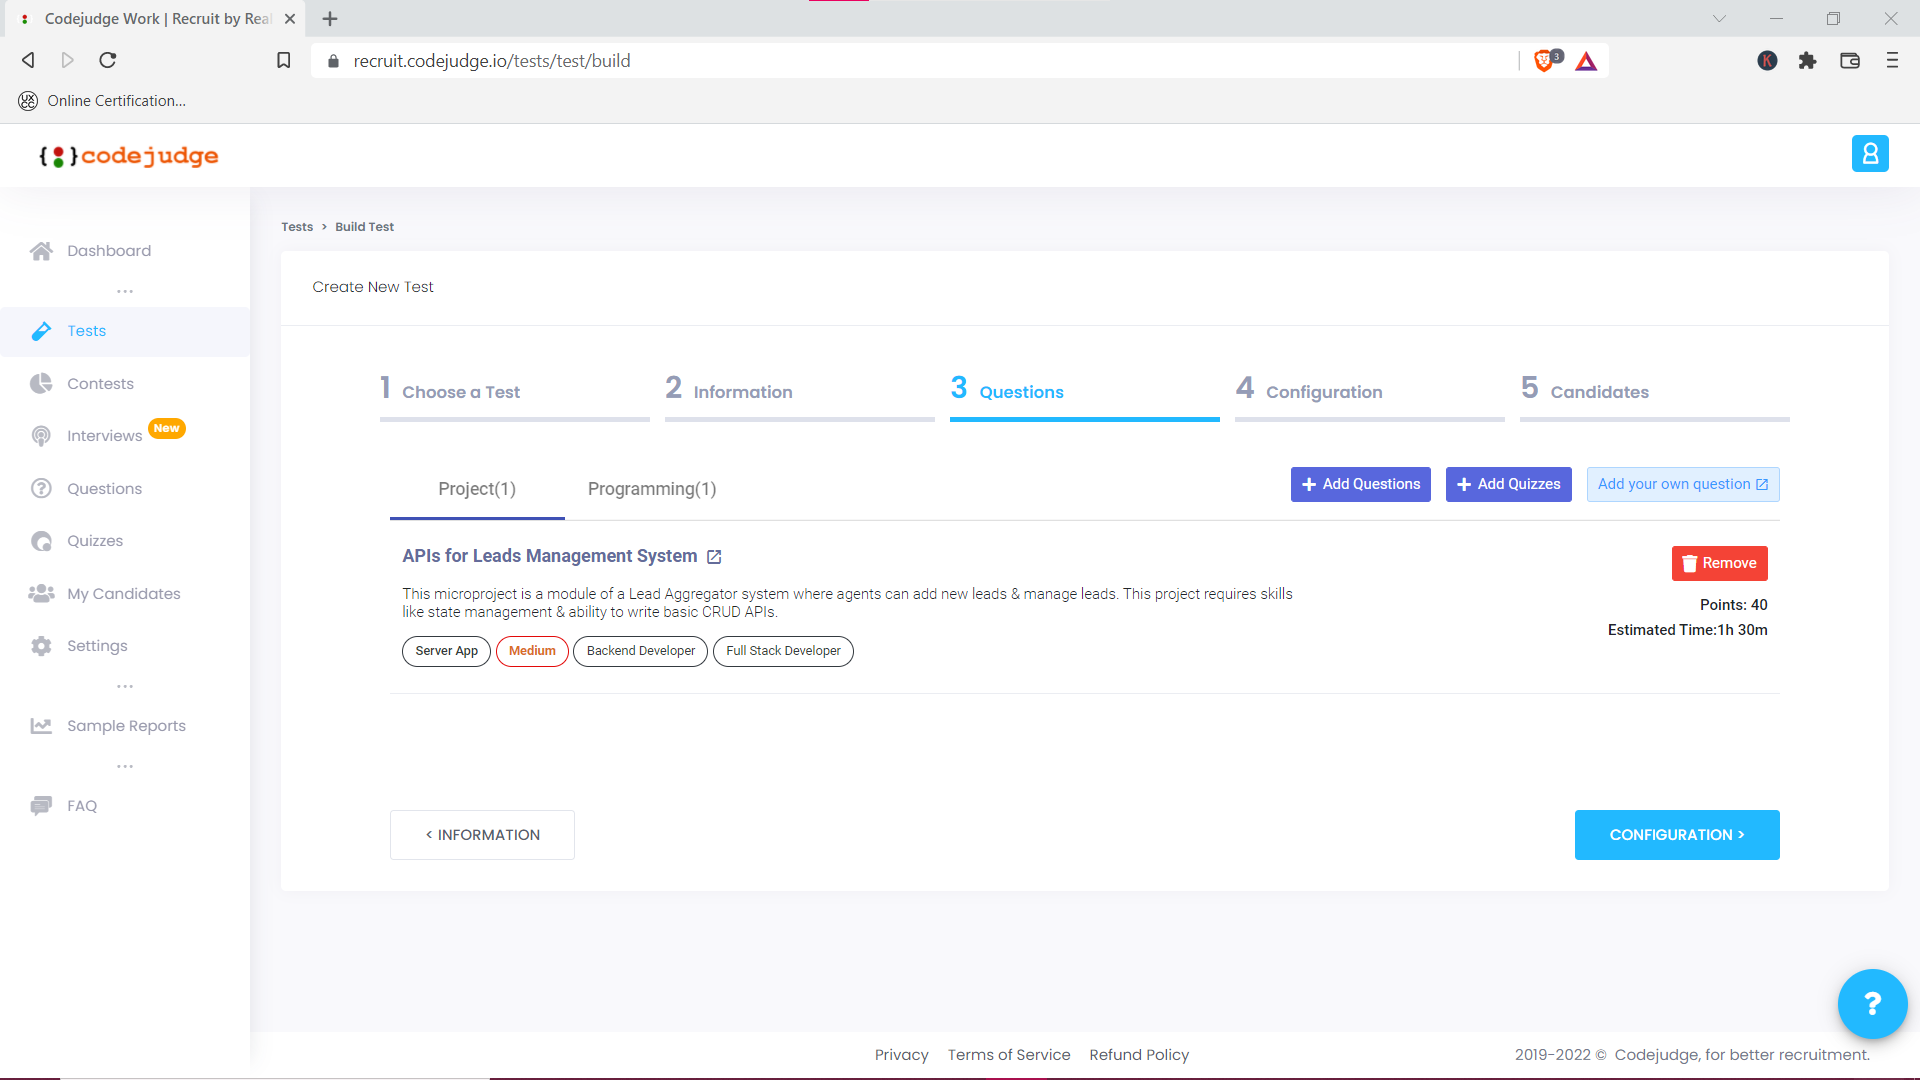The image size is (1920, 1080).
Task: Open My Candidates from the sidebar
Action: pyautogui.click(x=123, y=593)
